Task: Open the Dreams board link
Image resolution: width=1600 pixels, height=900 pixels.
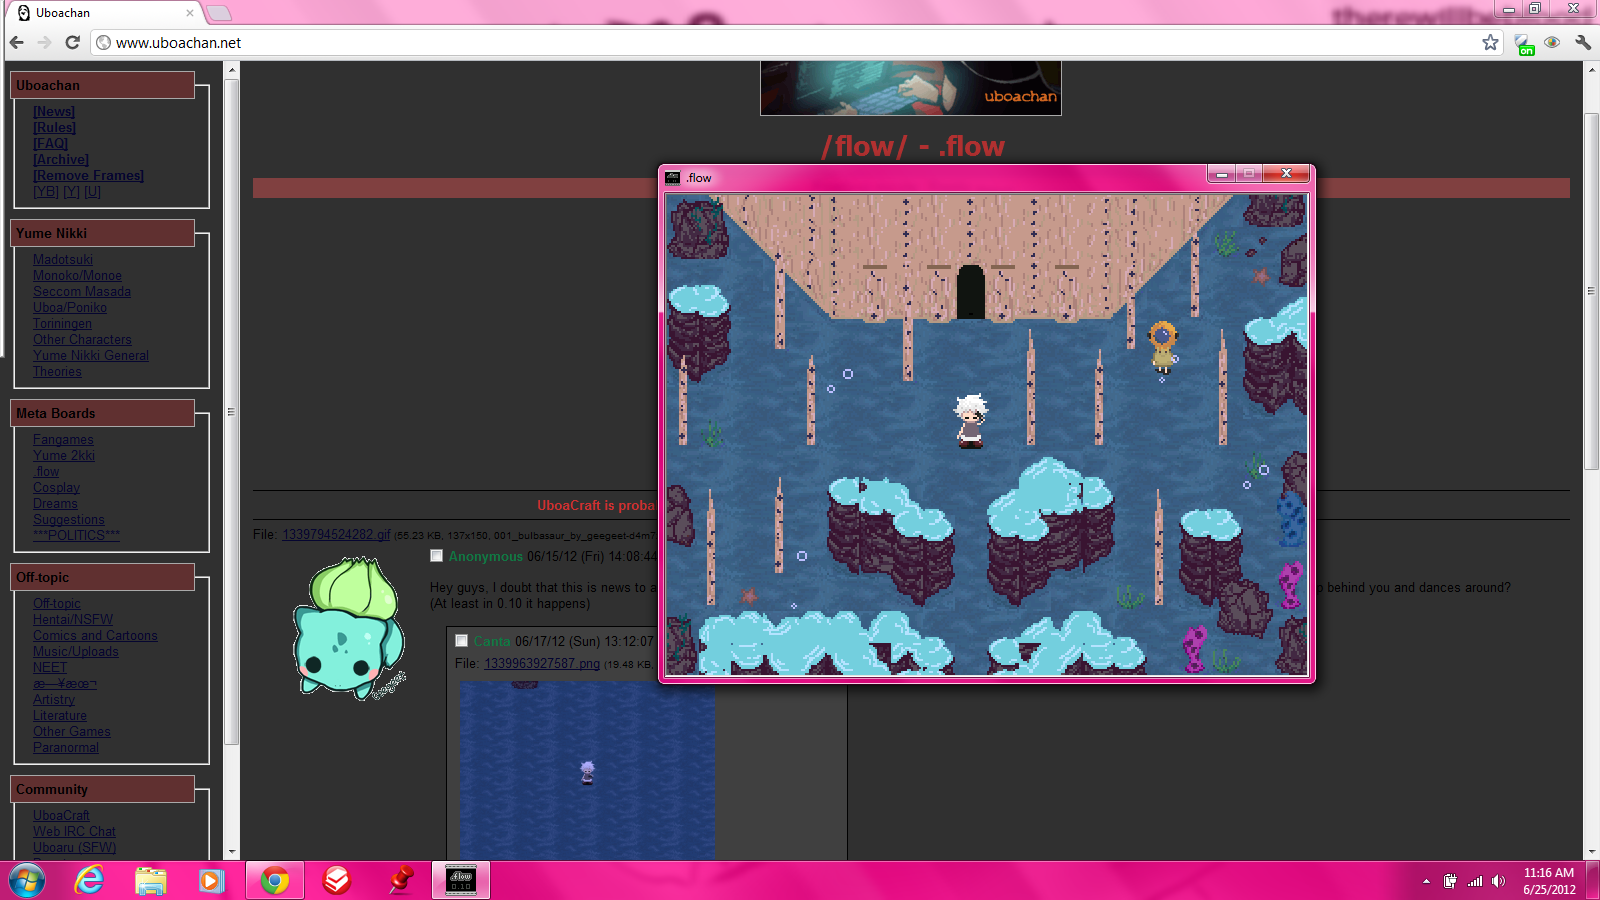Action: point(55,504)
